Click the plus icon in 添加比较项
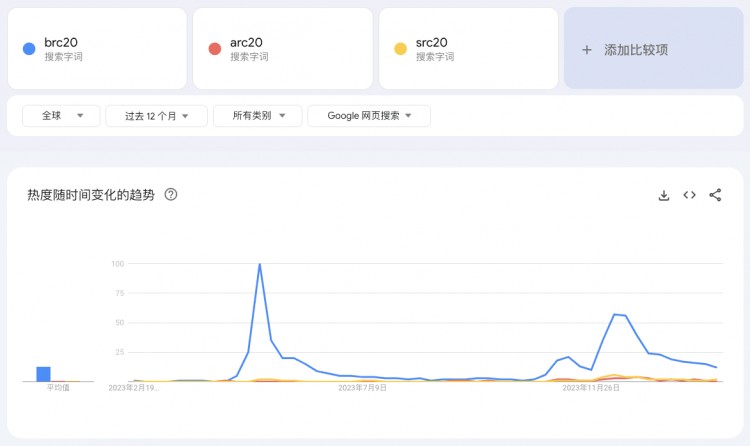The height and width of the screenshot is (446, 750). pos(587,50)
